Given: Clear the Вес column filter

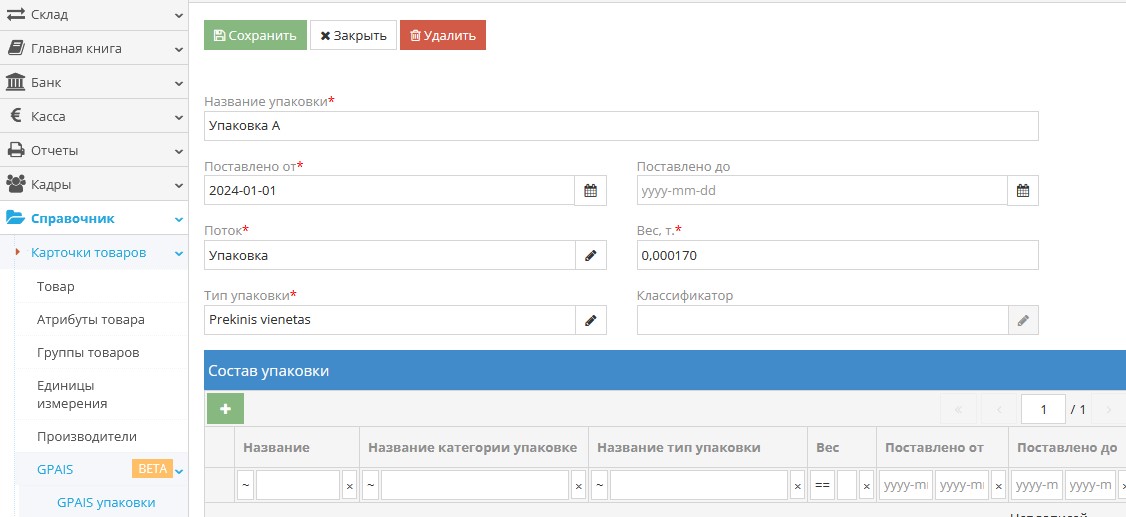Looking at the screenshot, I should (x=866, y=486).
